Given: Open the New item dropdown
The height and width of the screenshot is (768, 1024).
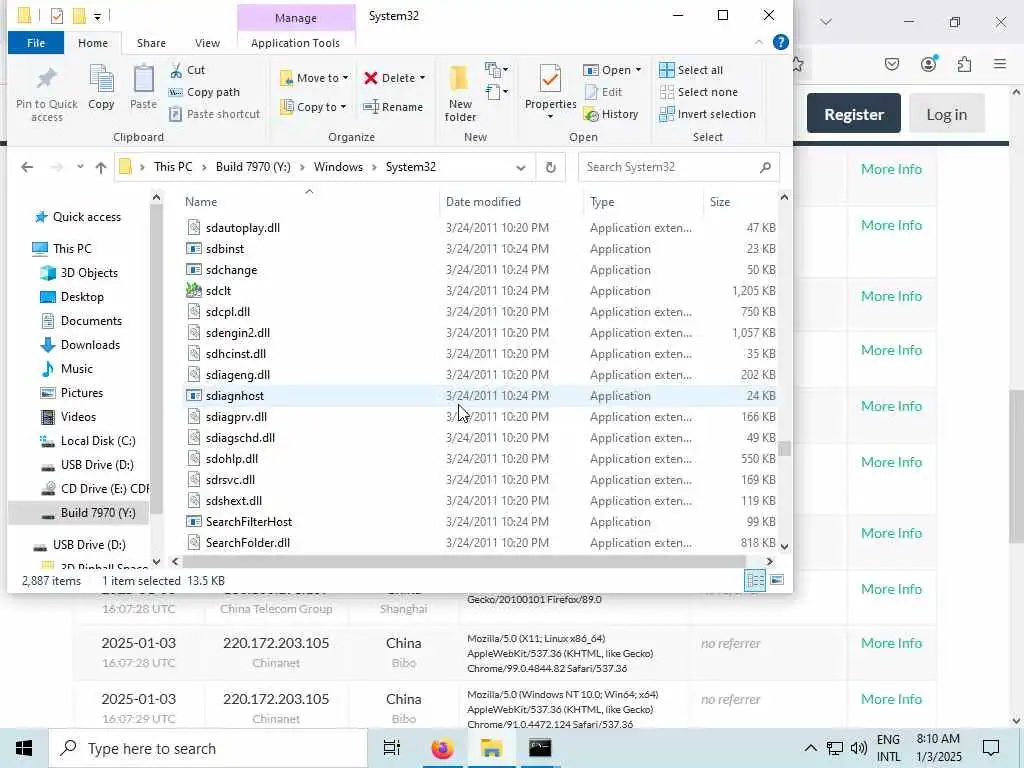Looking at the screenshot, I should (496, 69).
